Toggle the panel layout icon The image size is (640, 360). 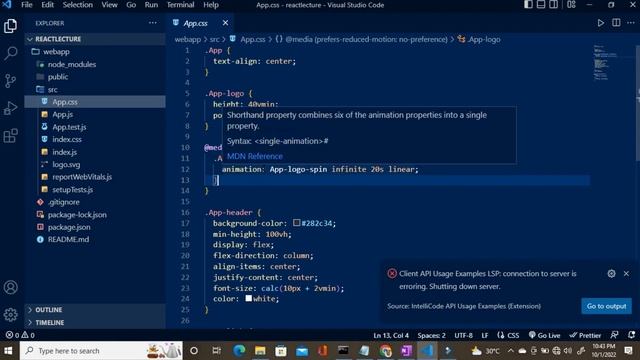point(541,5)
